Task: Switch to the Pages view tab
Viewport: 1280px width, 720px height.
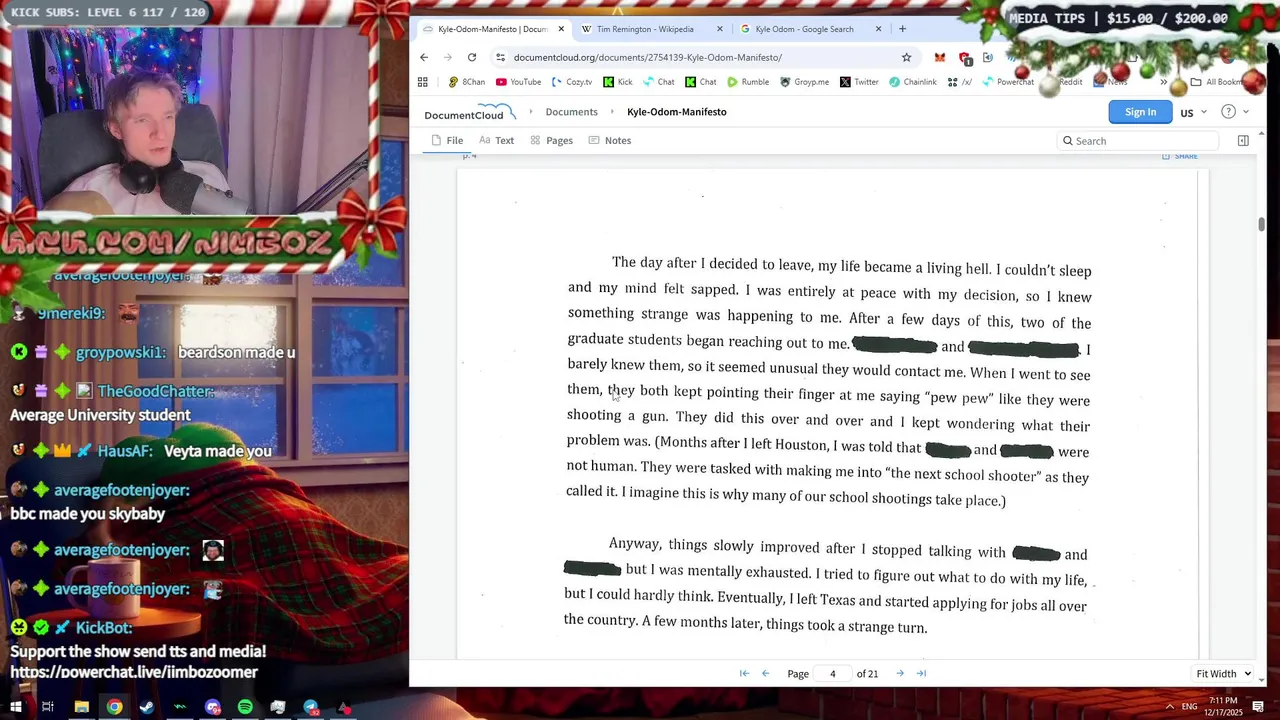Action: click(x=552, y=141)
